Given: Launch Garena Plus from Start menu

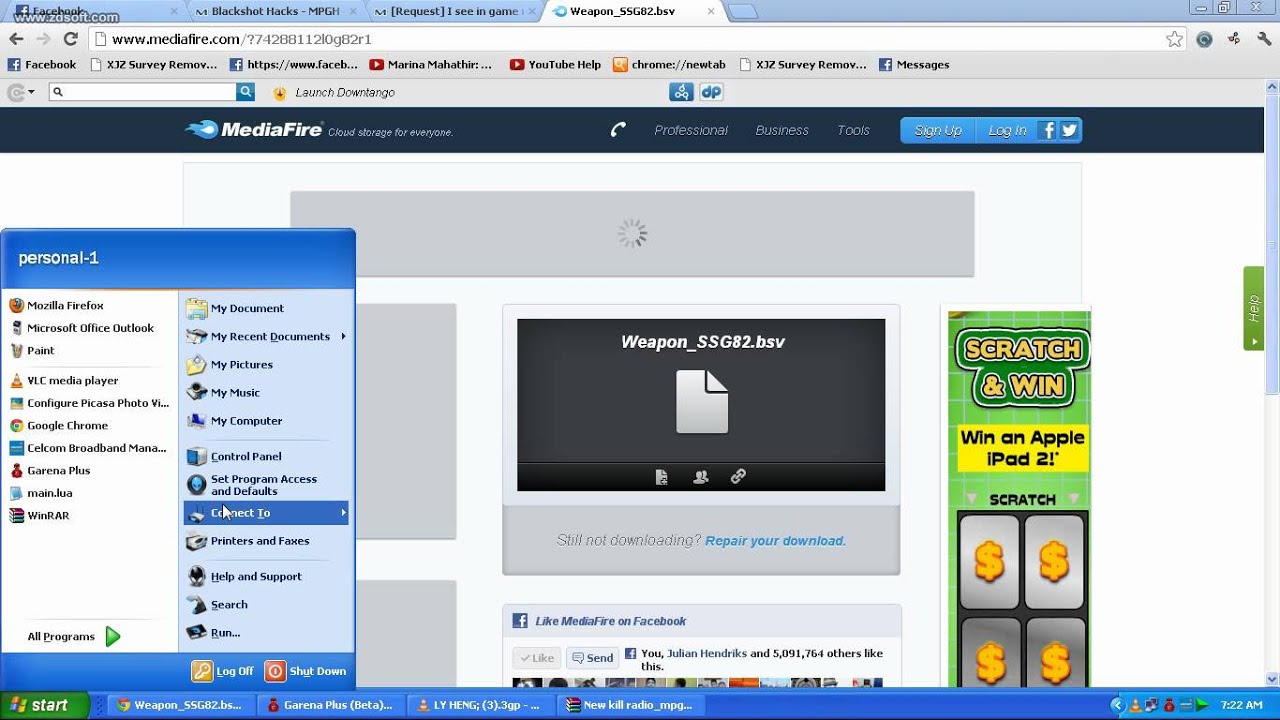Looking at the screenshot, I should click(x=50, y=470).
